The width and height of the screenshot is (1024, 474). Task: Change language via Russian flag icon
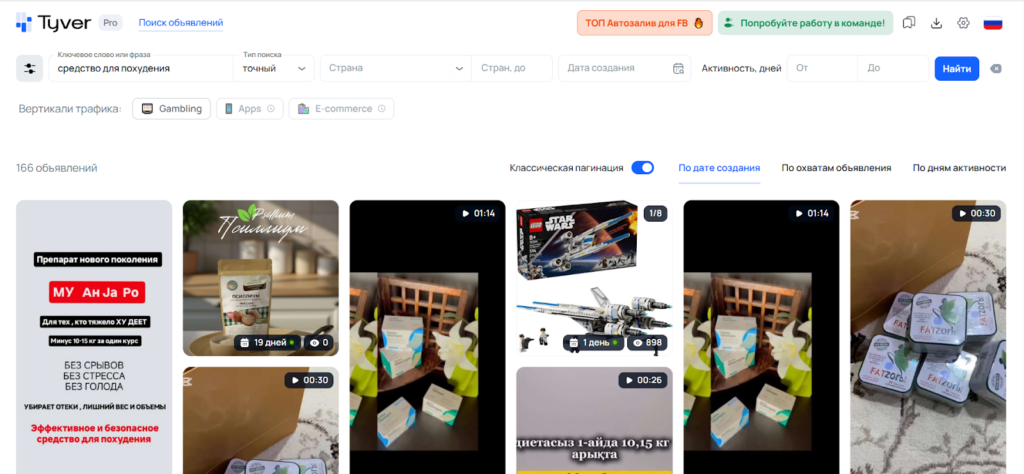993,24
